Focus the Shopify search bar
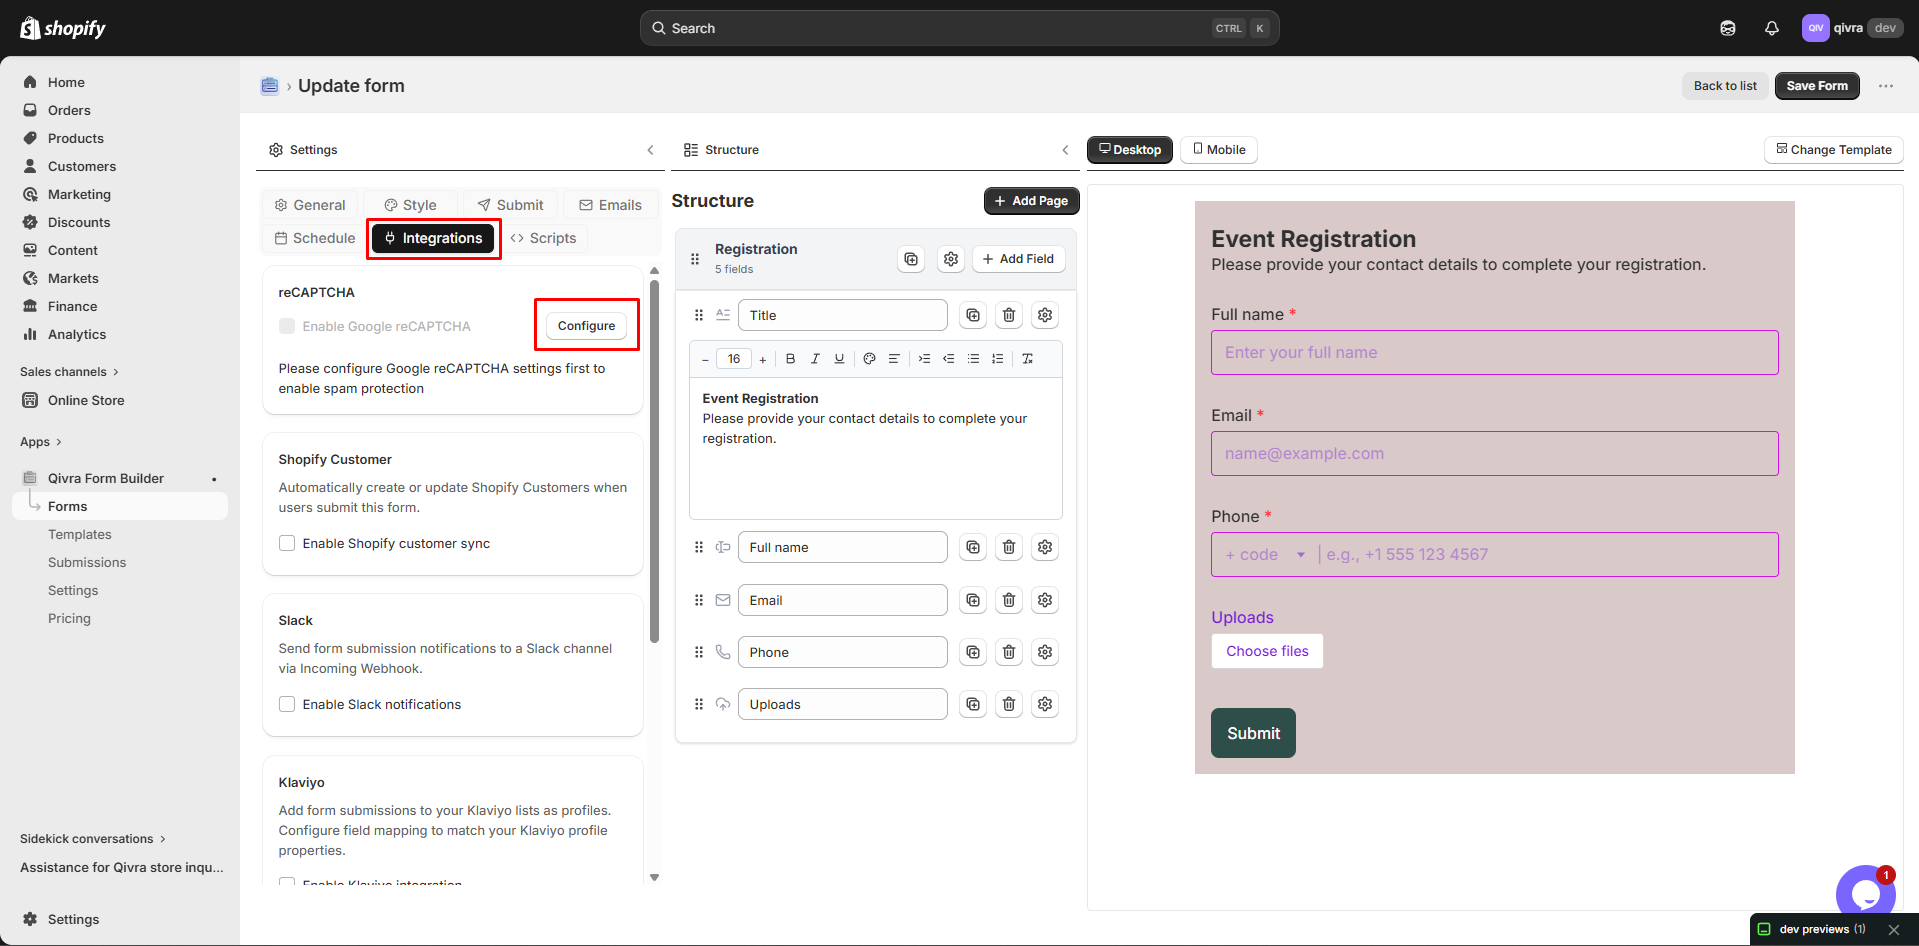1919x946 pixels. pyautogui.click(x=959, y=28)
